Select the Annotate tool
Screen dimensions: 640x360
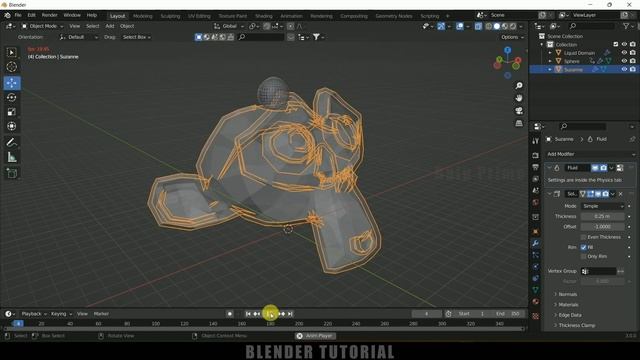[11, 142]
